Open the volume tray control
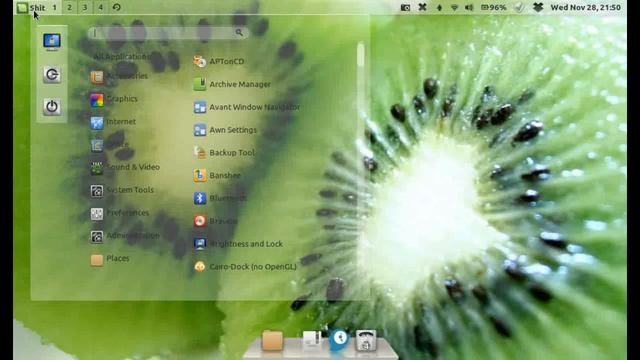Viewport: 640px width, 360px height. tap(469, 7)
